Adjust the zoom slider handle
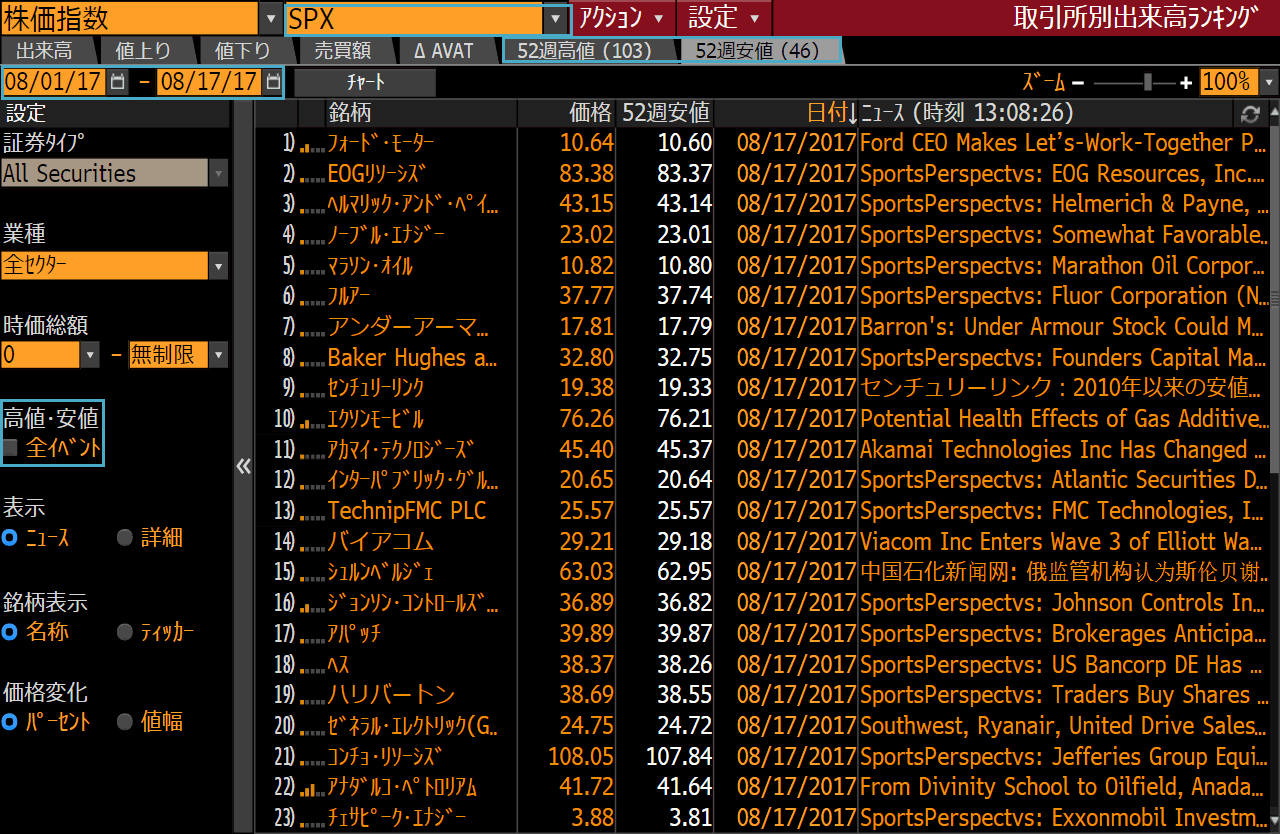This screenshot has height=834, width=1280. tap(1149, 82)
